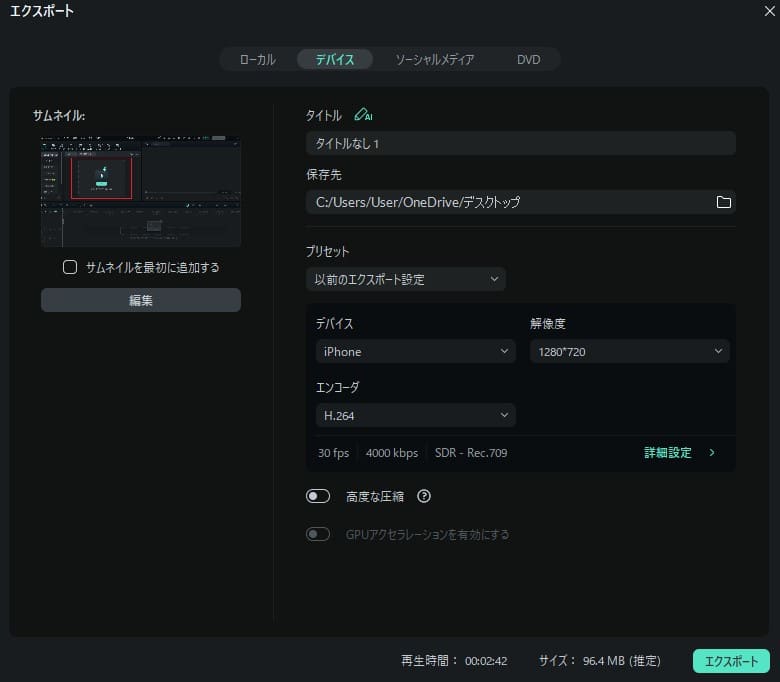This screenshot has height=682, width=780.
Task: Open the 詳細設定 link
Action: [x=668, y=453]
